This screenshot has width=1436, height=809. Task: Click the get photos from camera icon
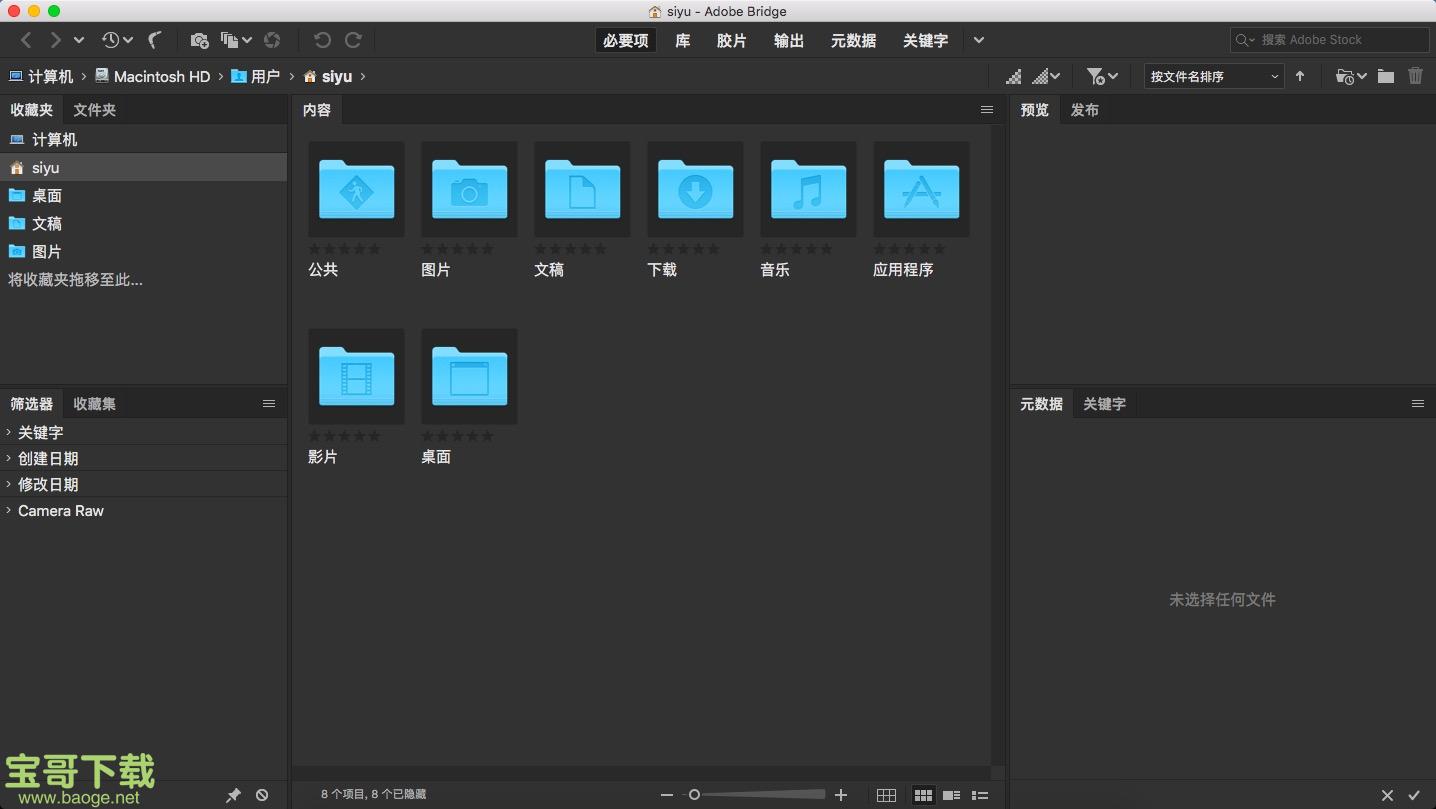point(200,40)
